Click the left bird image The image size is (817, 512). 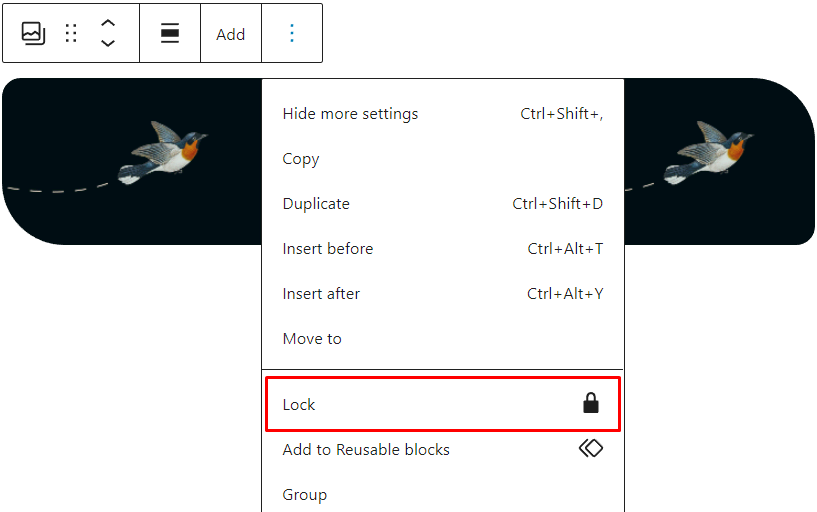(x=162, y=152)
